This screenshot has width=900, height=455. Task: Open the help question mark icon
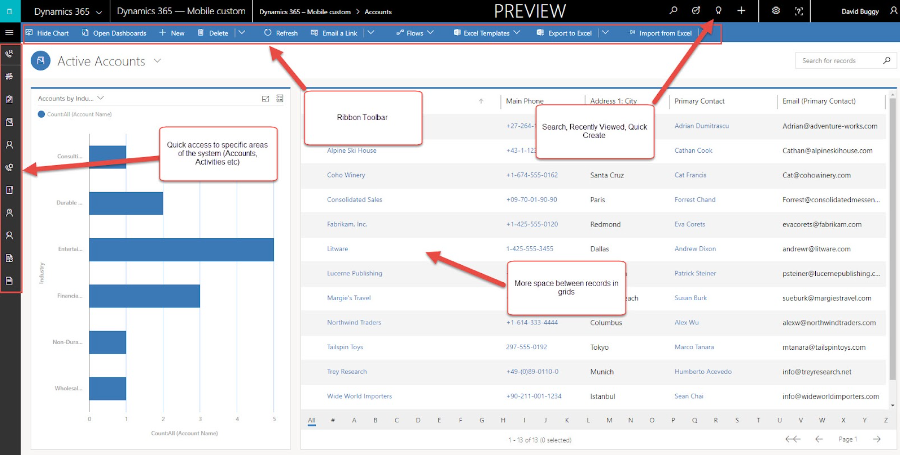pyautogui.click(x=798, y=11)
